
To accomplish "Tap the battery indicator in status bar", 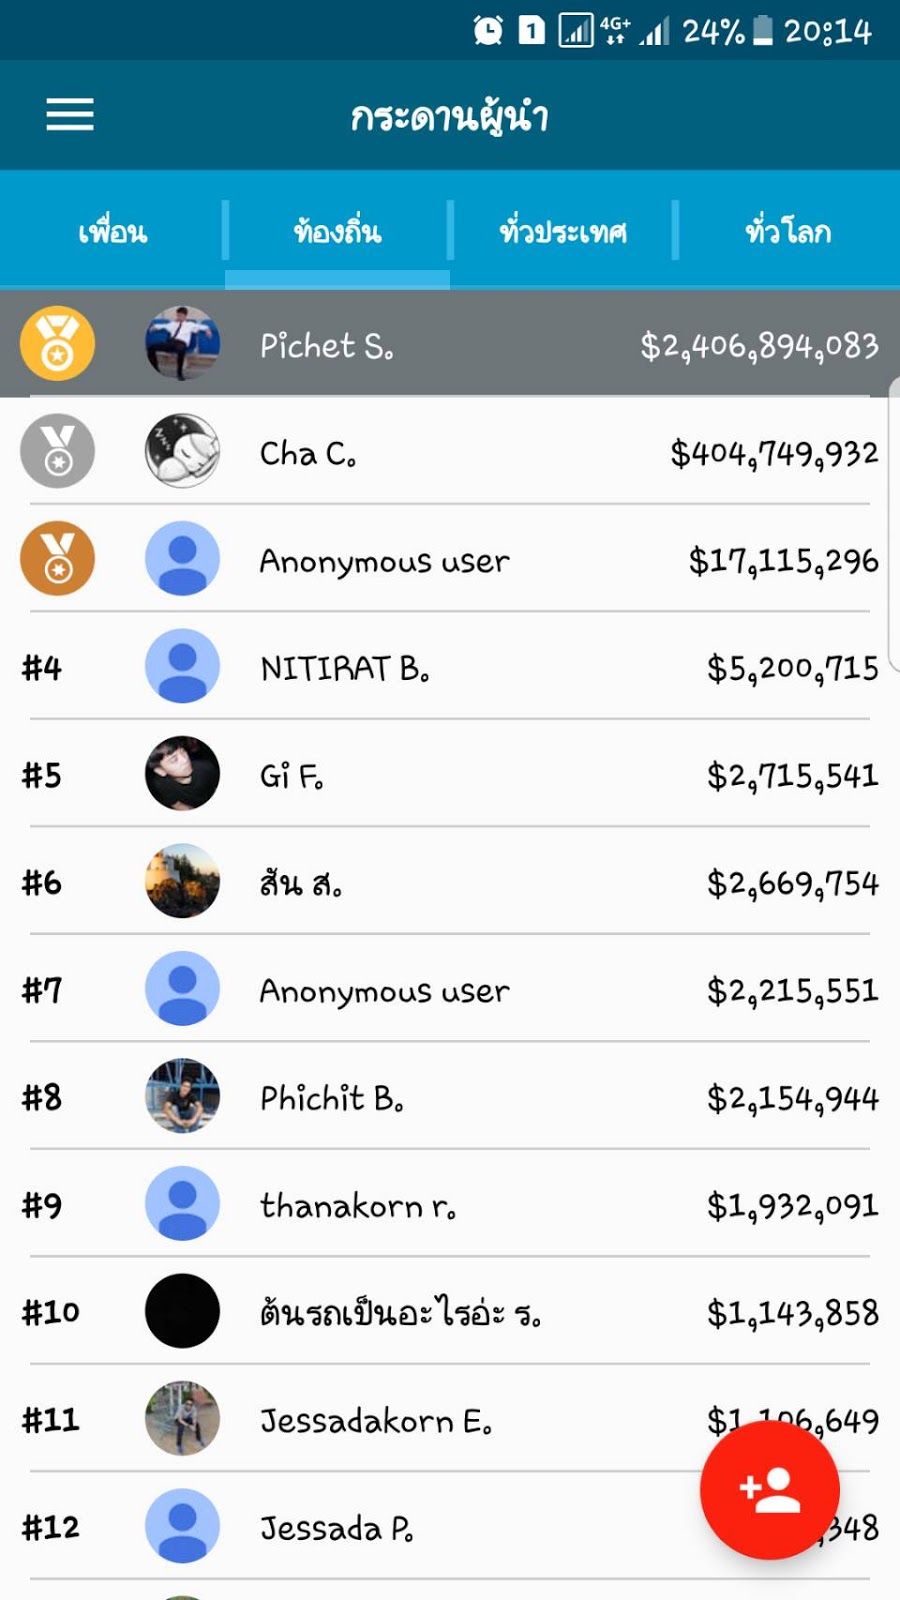I will point(762,30).
